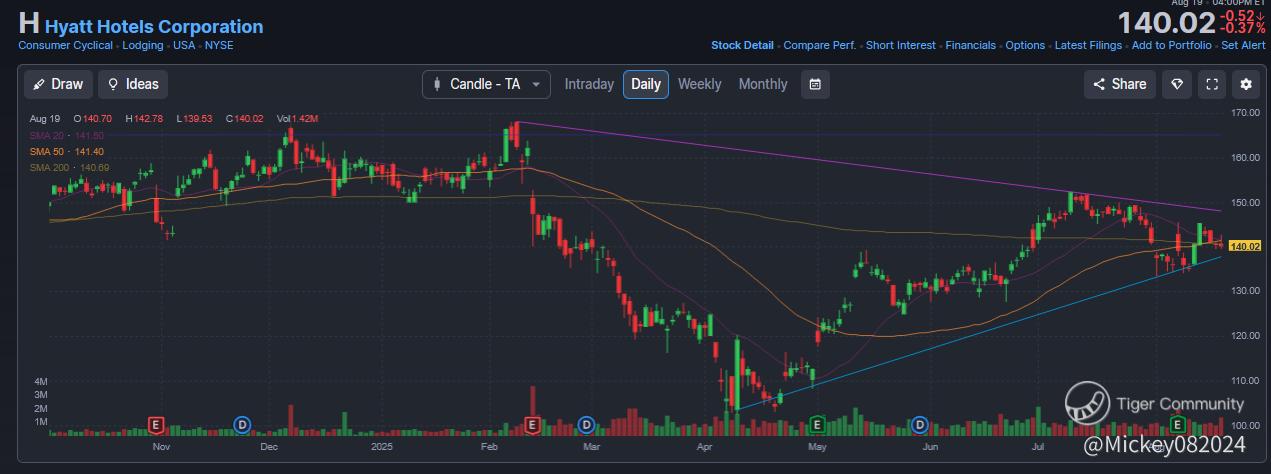This screenshot has width=1271, height=474.
Task: Open the date range calendar icon
Action: [815, 84]
